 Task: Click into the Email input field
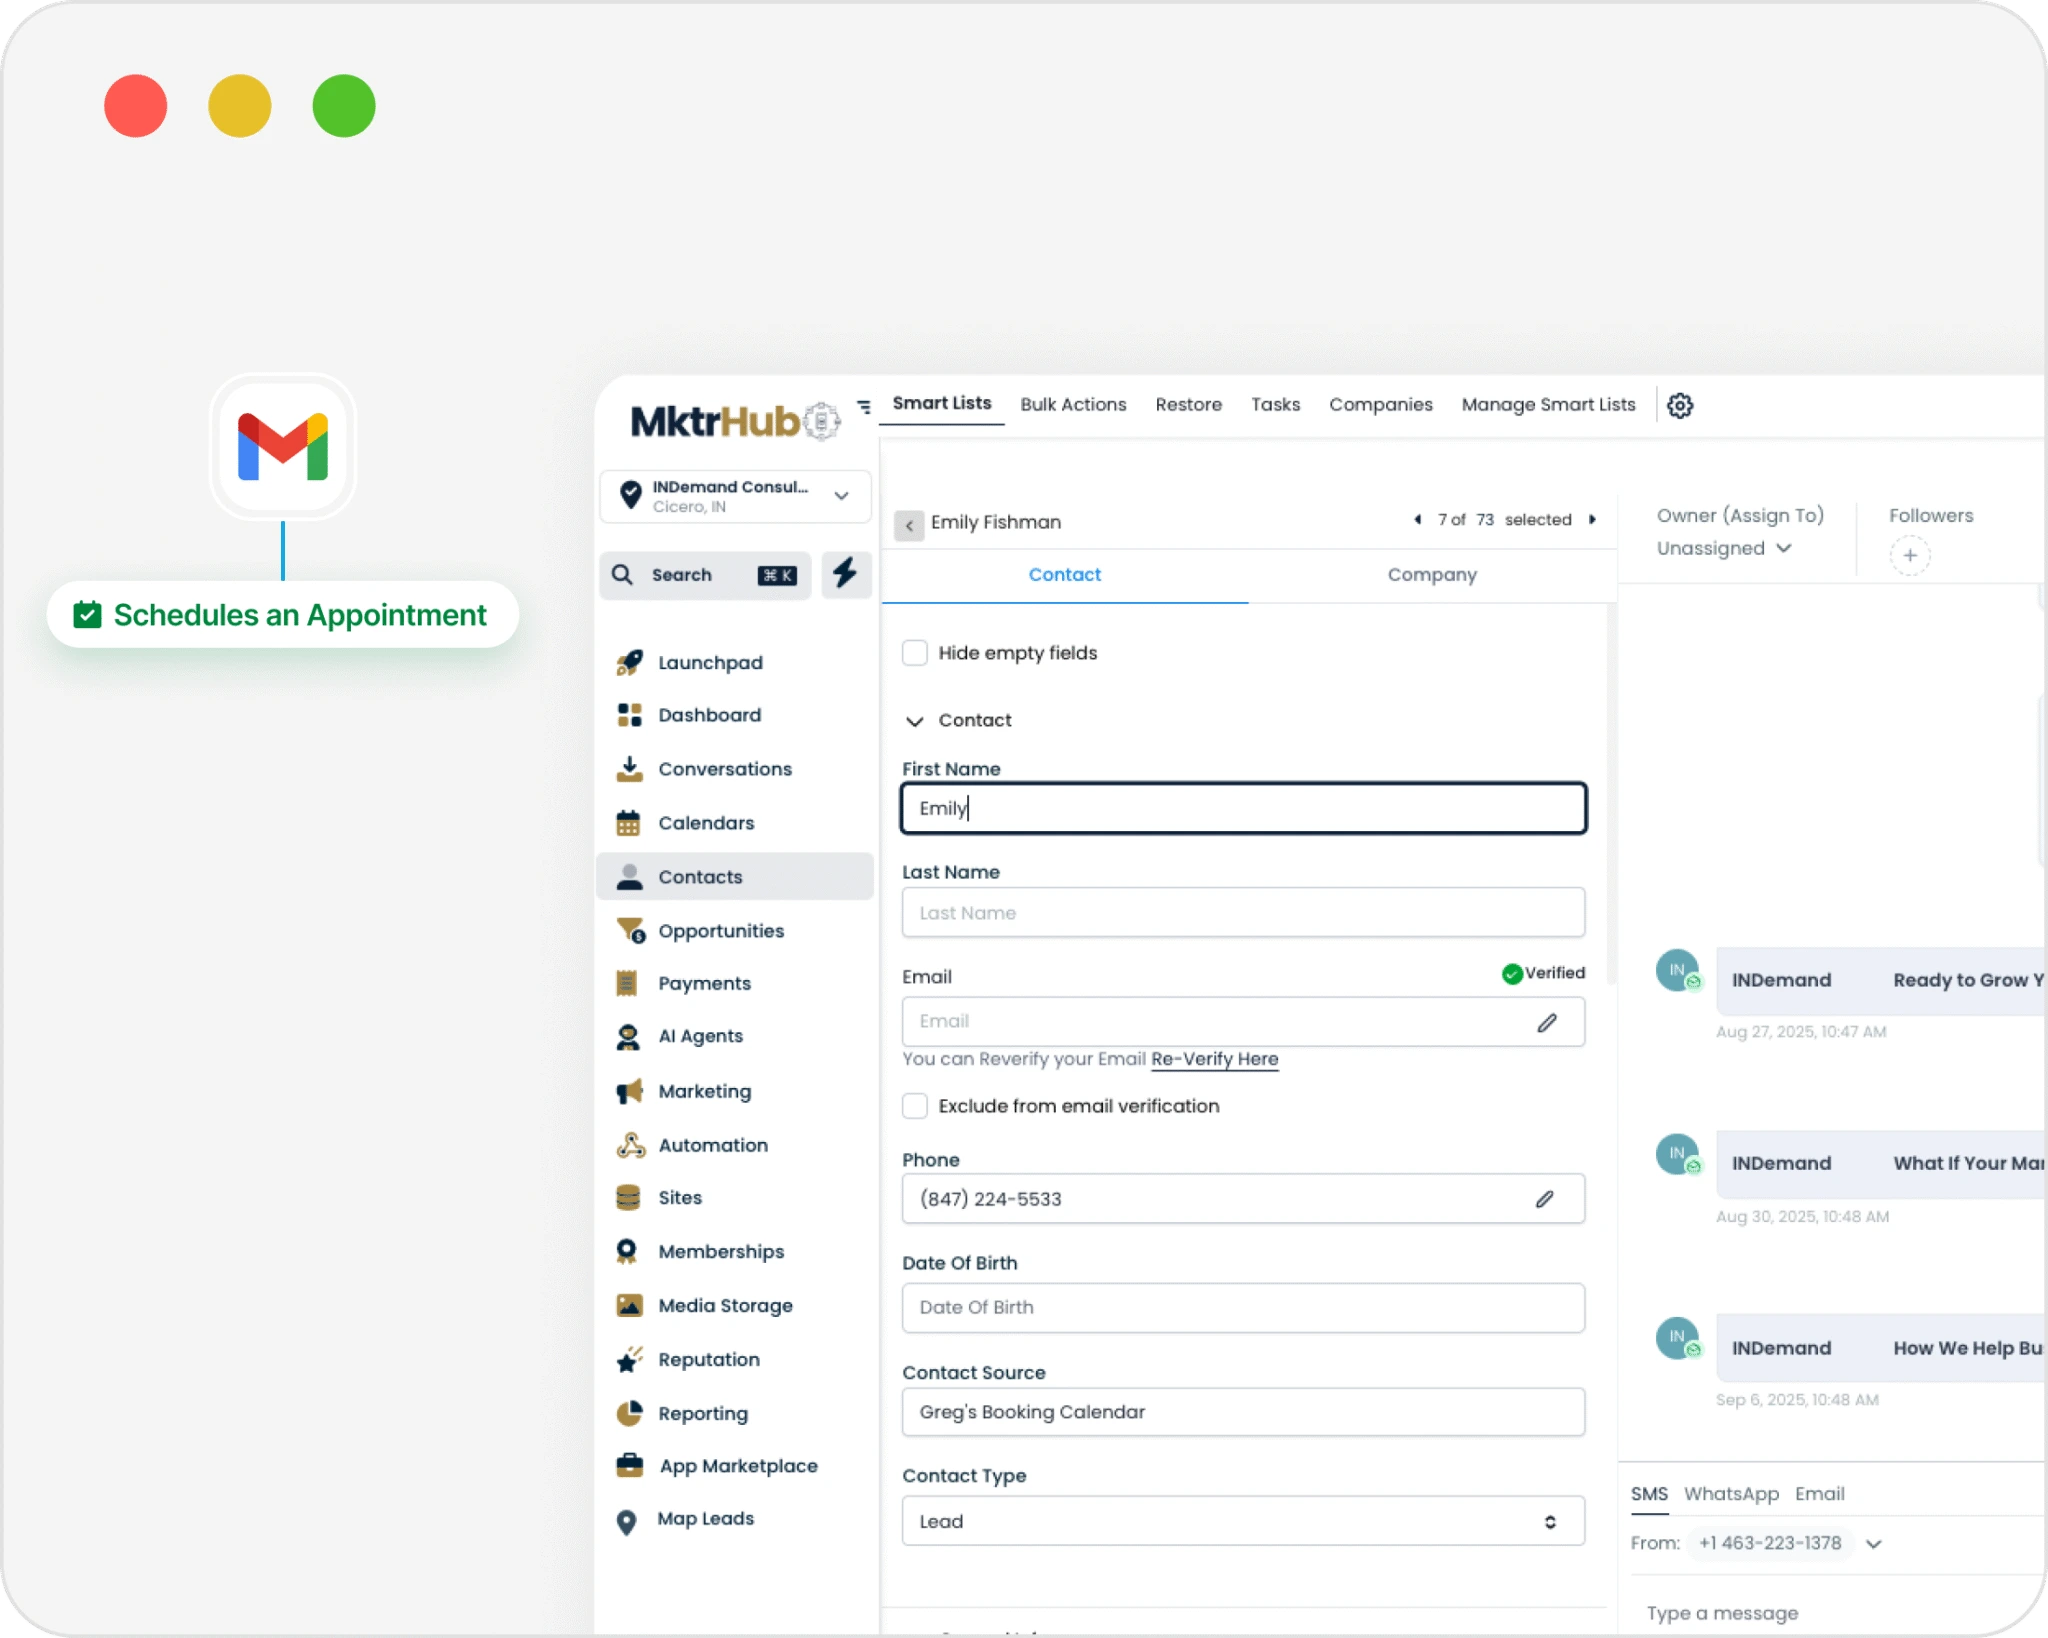(x=1243, y=1022)
